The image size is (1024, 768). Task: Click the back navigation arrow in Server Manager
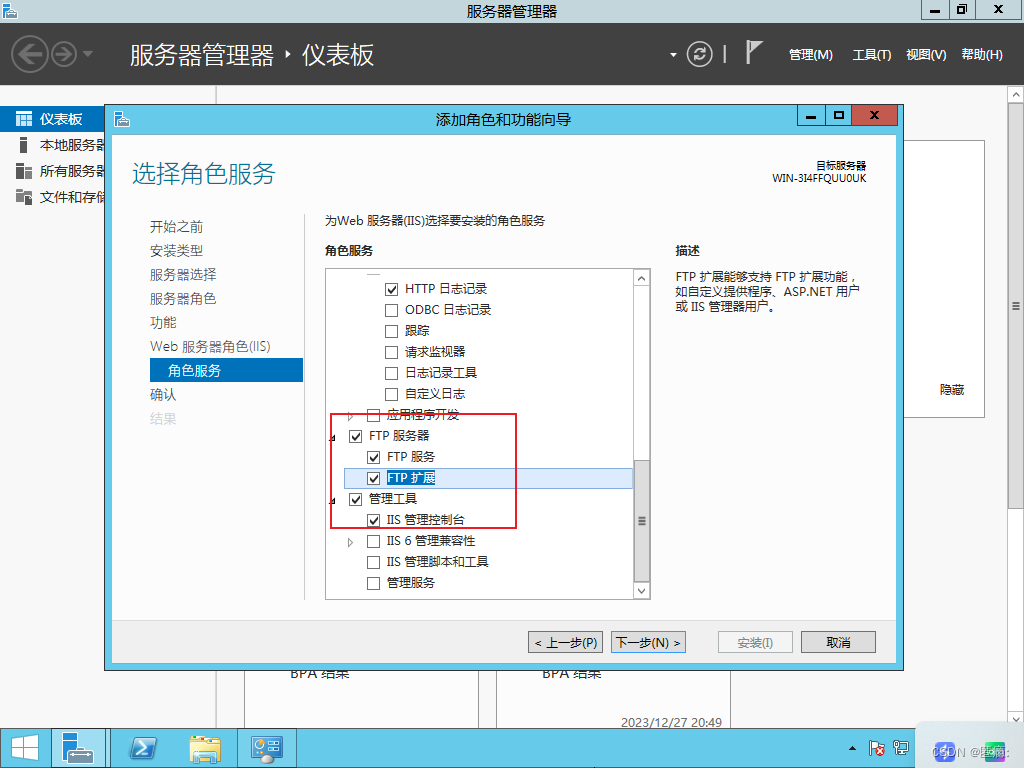[30, 54]
